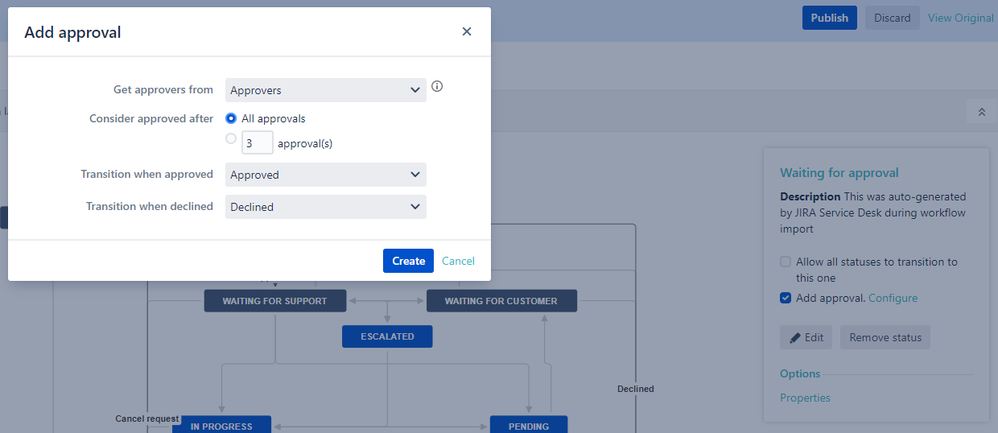Click the info icon beside Approvers dropdown
This screenshot has height=433, width=998.
click(x=437, y=87)
